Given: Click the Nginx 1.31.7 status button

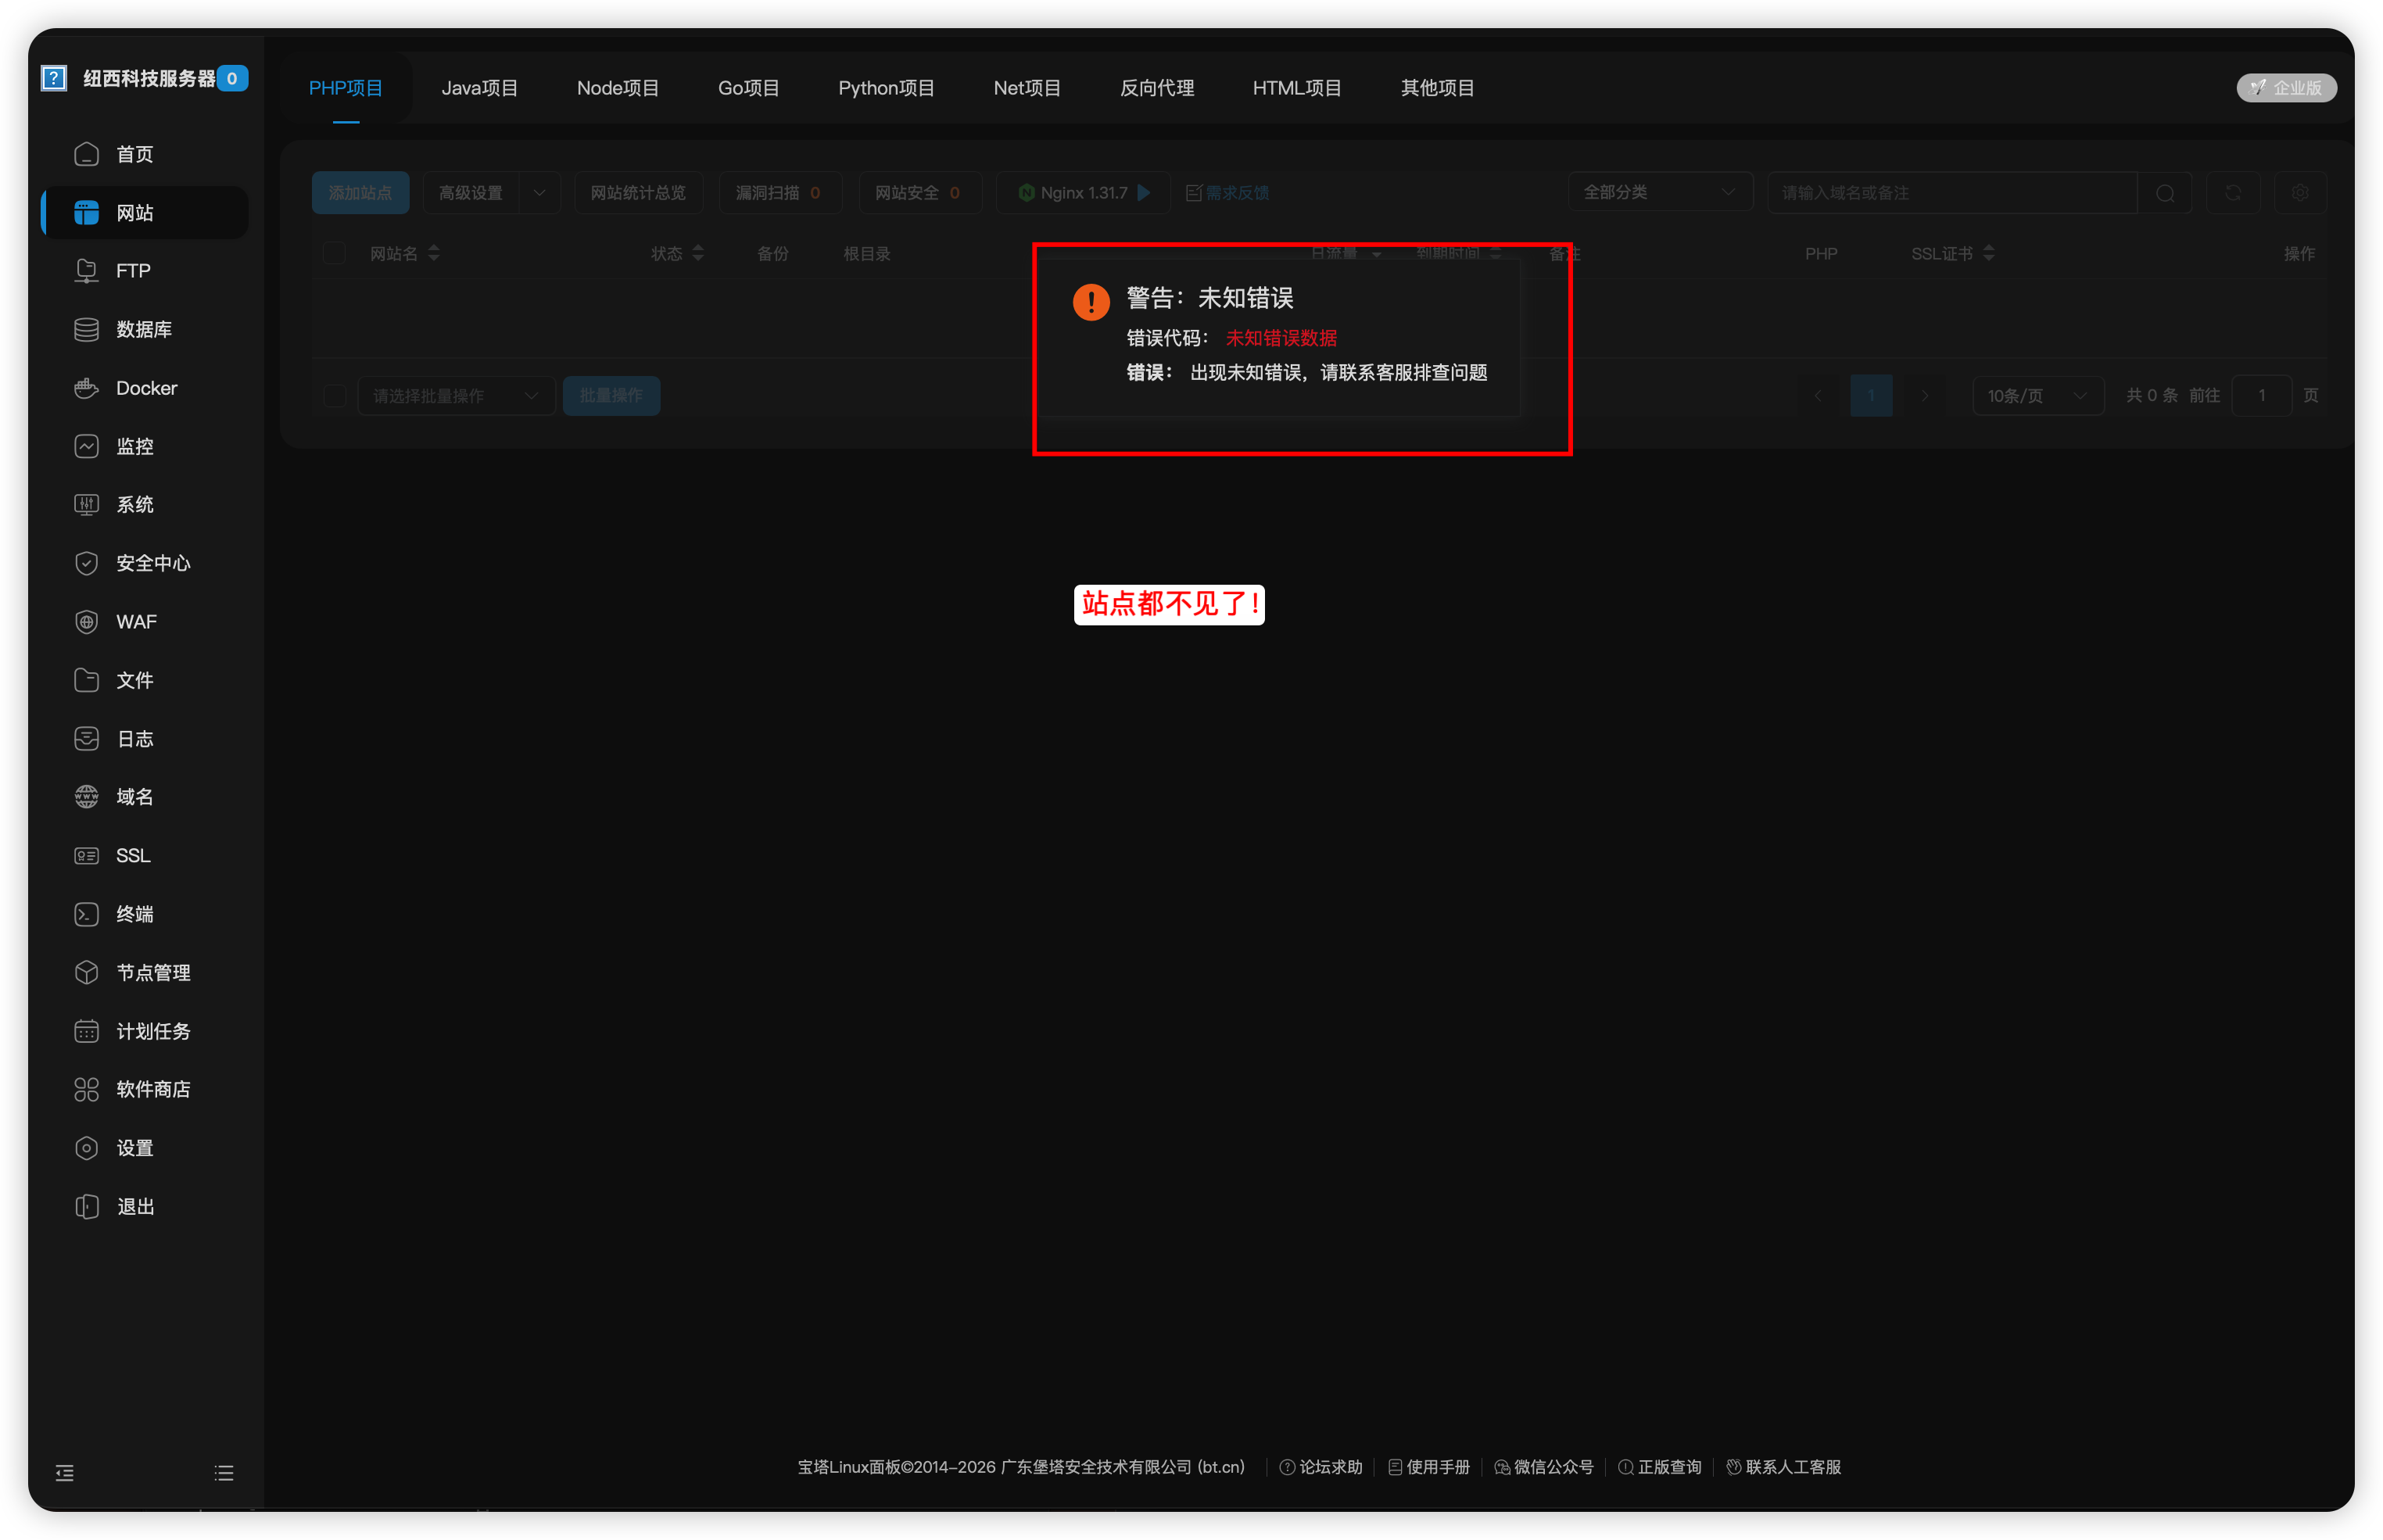Looking at the screenshot, I should (1083, 193).
